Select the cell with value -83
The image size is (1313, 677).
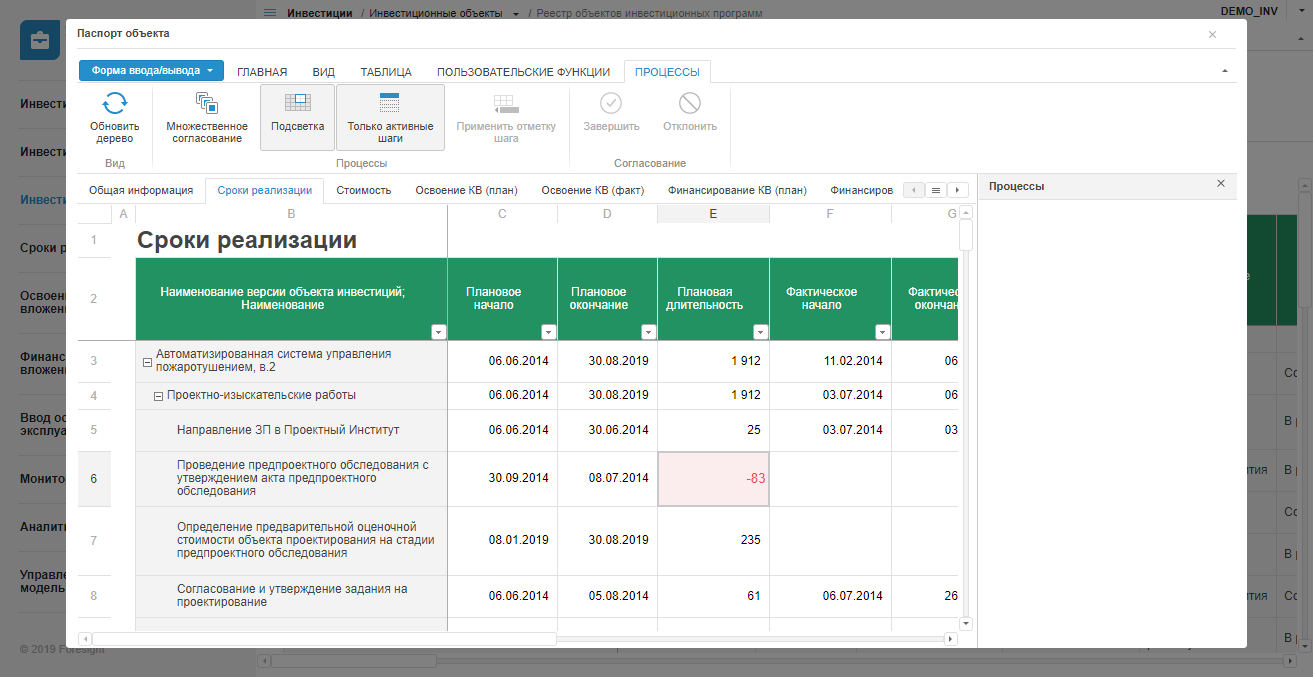(713, 479)
